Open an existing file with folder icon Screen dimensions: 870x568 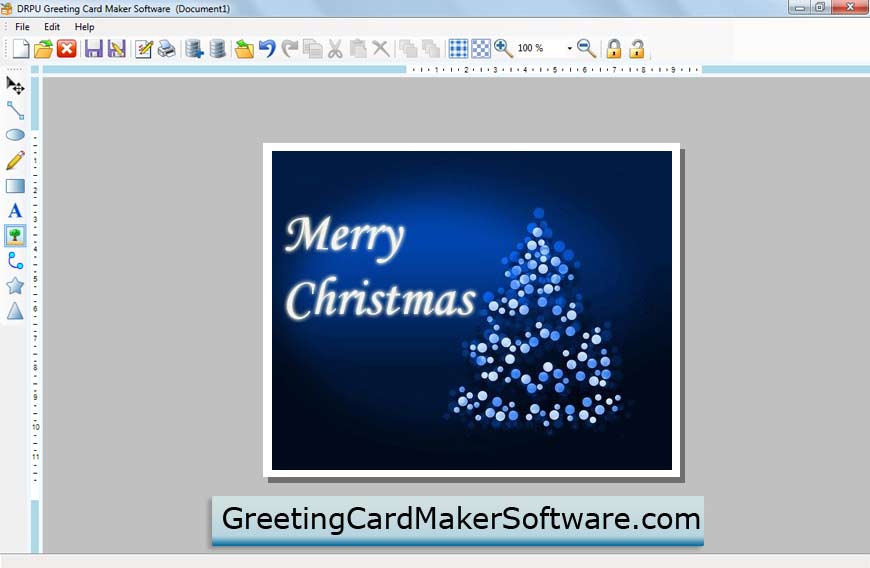(x=43, y=49)
